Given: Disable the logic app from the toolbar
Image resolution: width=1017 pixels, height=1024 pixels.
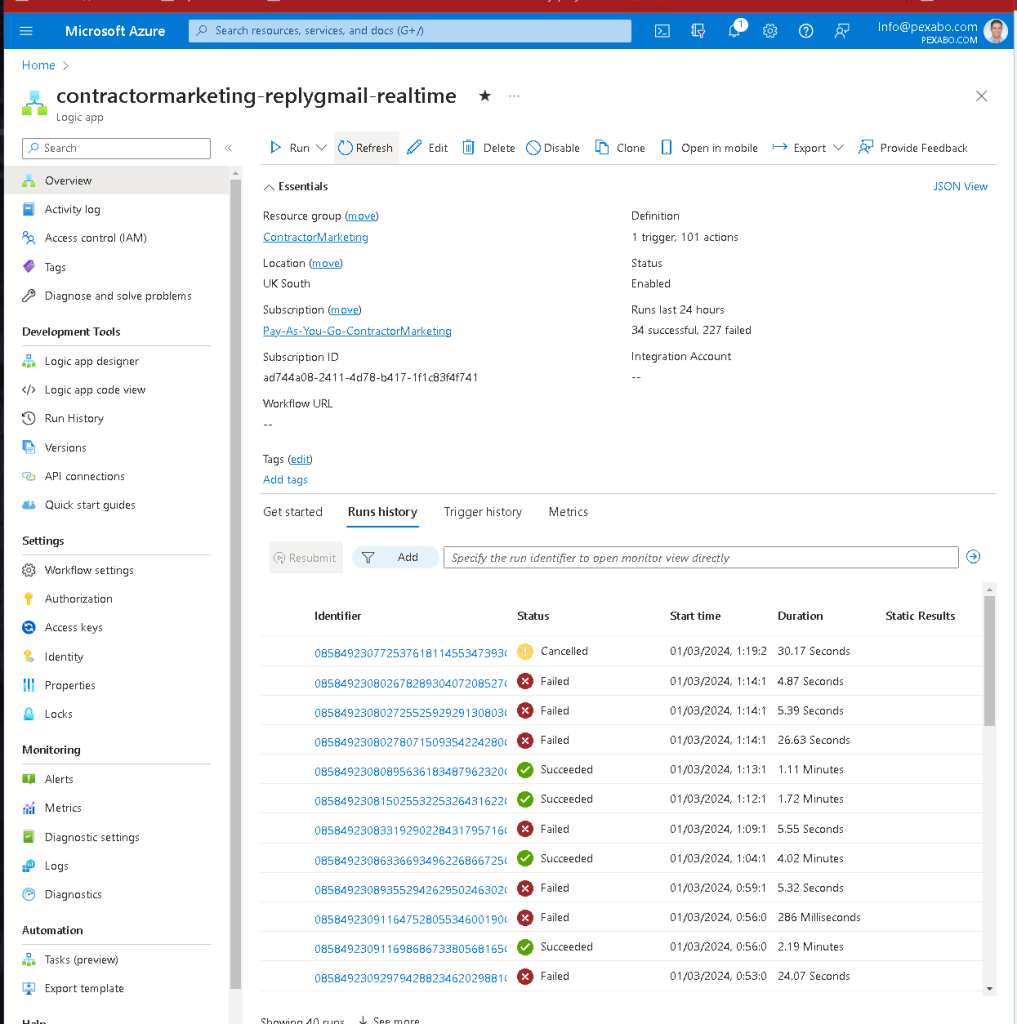Looking at the screenshot, I should [553, 148].
